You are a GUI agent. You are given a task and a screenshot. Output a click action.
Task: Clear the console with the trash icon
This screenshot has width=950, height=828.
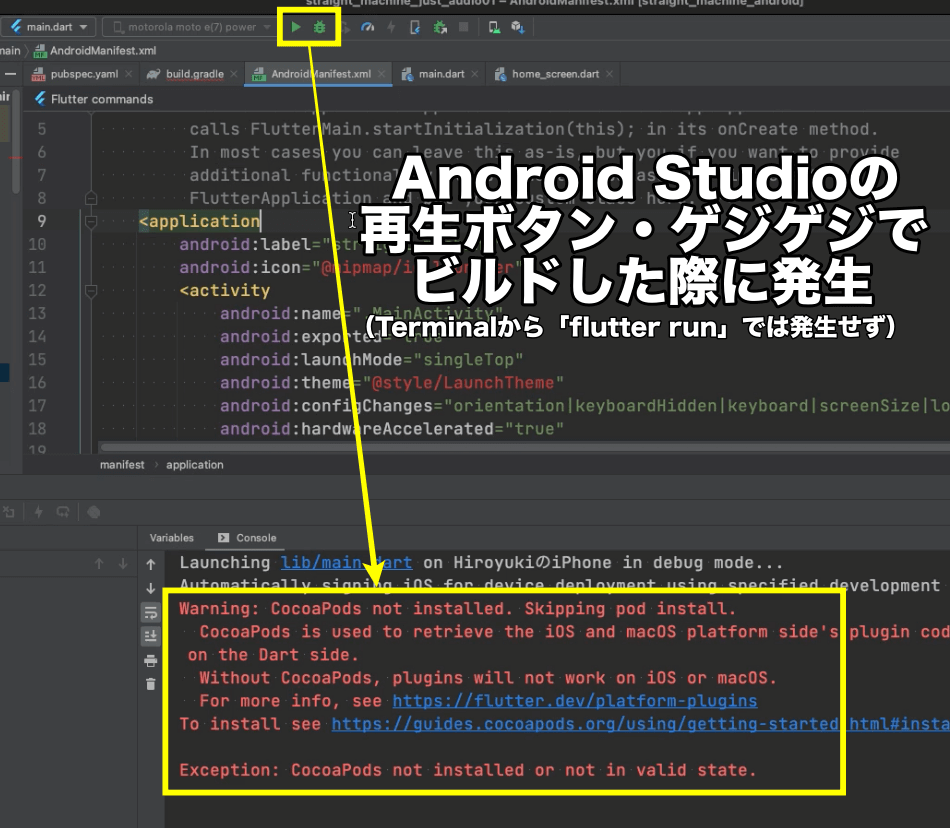[150, 684]
